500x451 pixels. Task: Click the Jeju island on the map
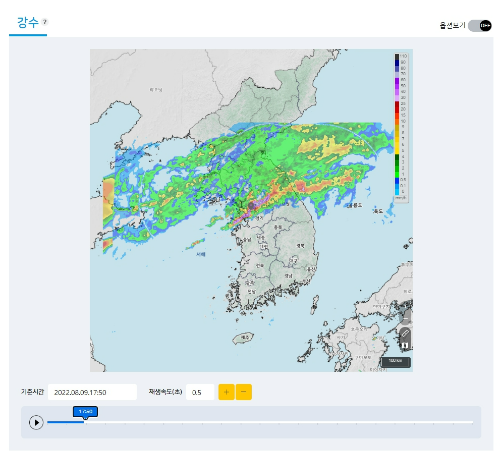(243, 338)
